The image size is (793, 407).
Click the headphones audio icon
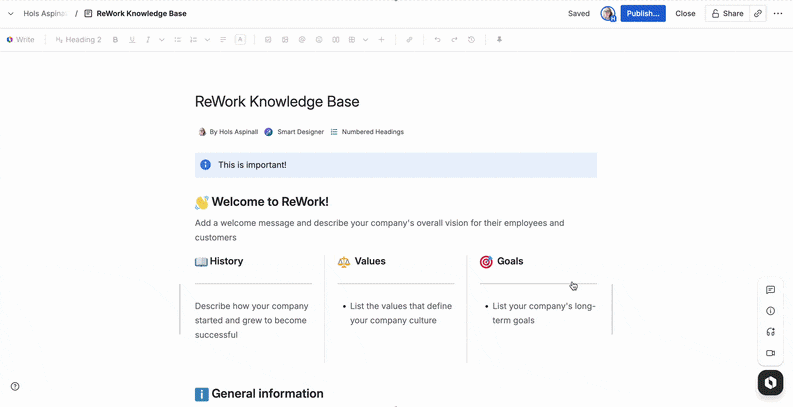770,332
